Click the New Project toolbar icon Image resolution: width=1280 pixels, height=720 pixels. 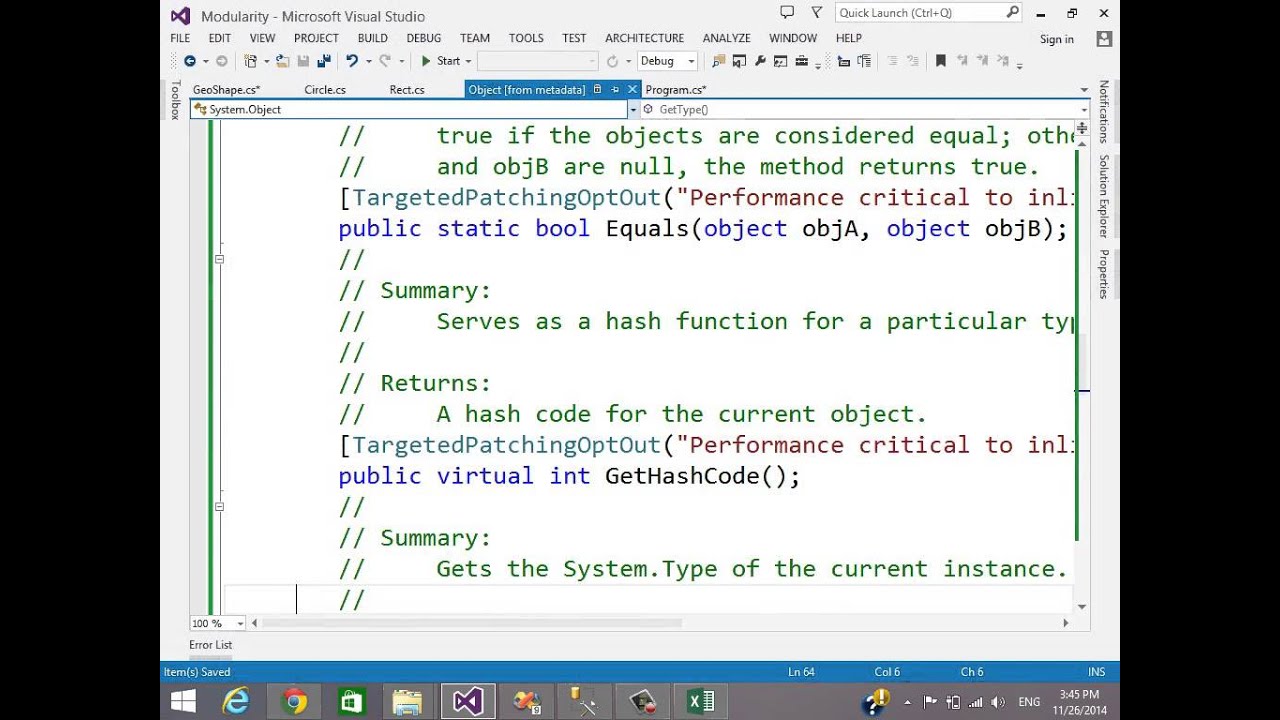[x=251, y=61]
